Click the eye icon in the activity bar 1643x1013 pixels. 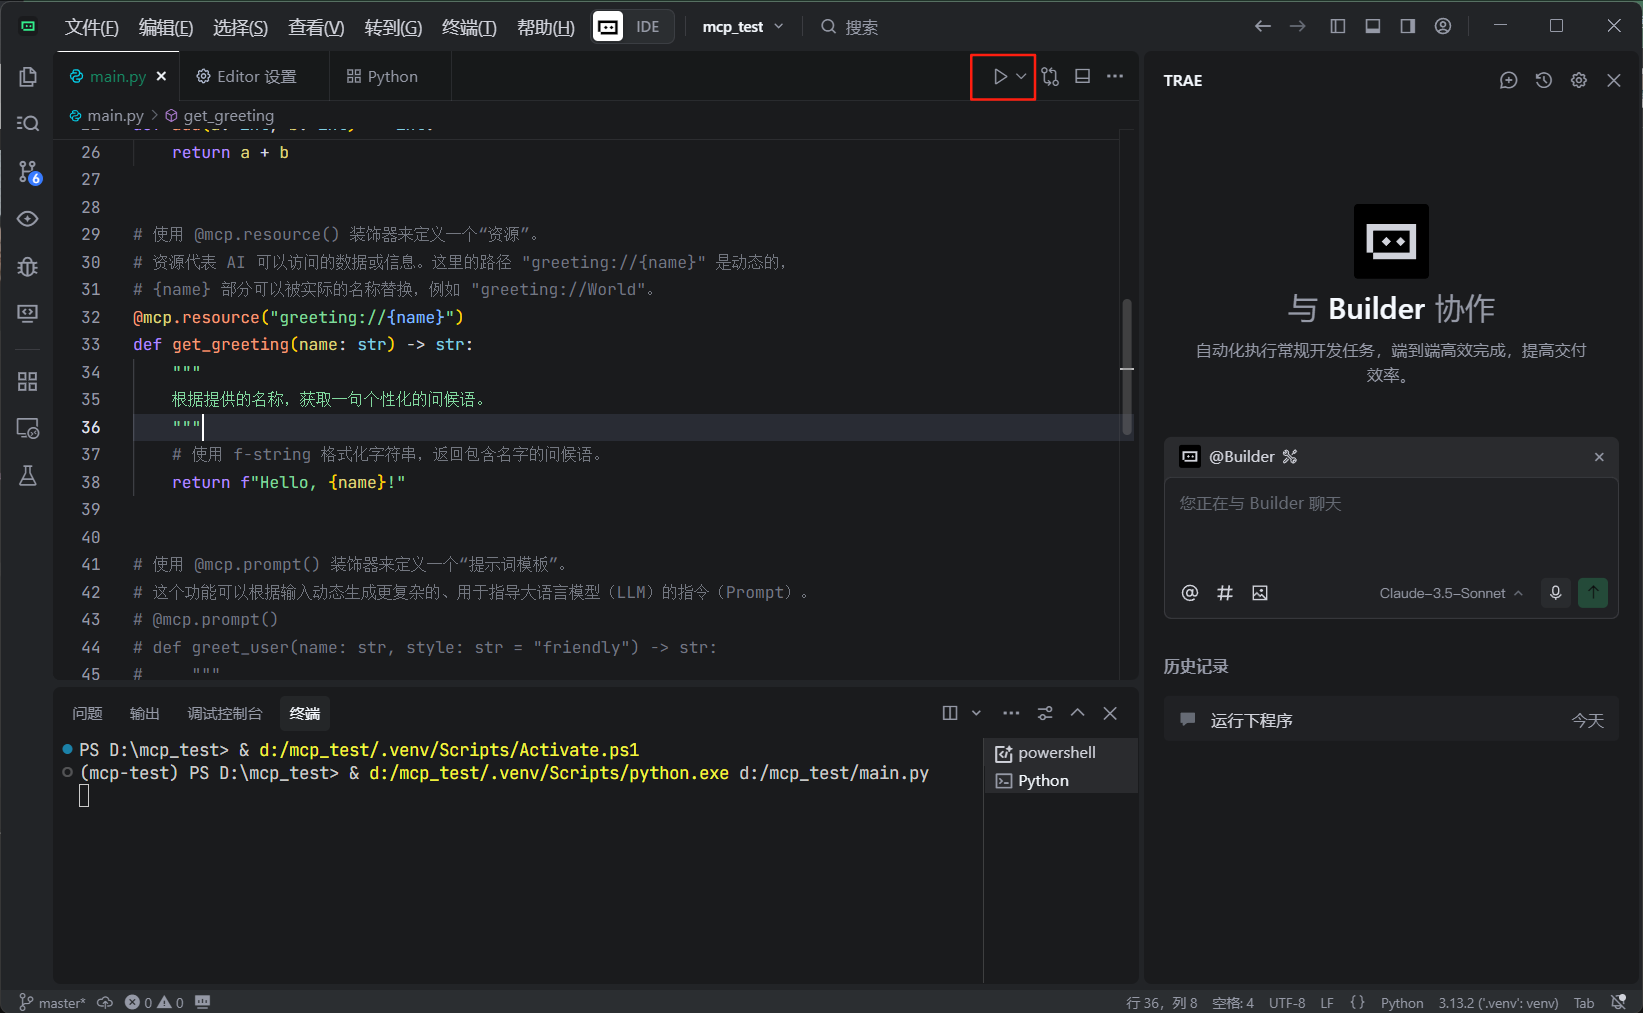pyautogui.click(x=28, y=219)
